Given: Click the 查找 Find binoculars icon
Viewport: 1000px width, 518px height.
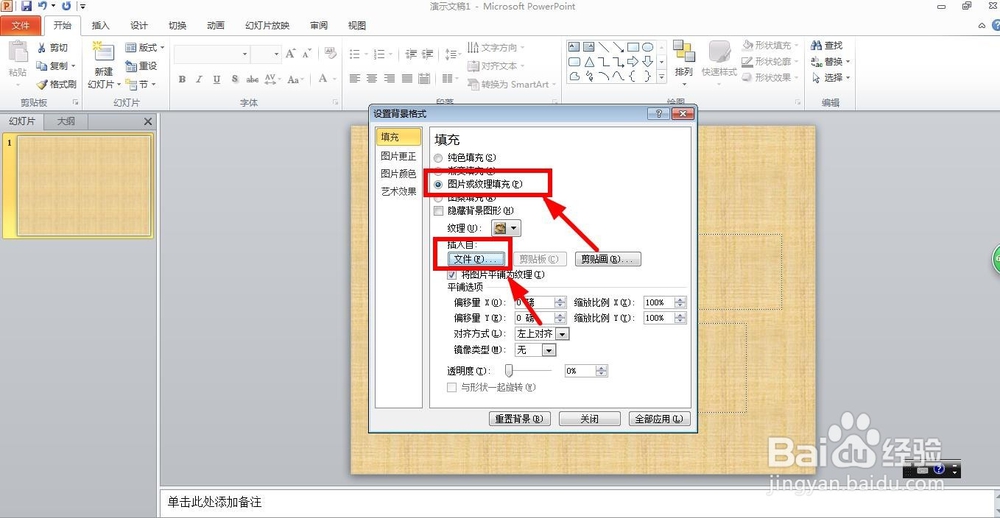Looking at the screenshot, I should 816,46.
